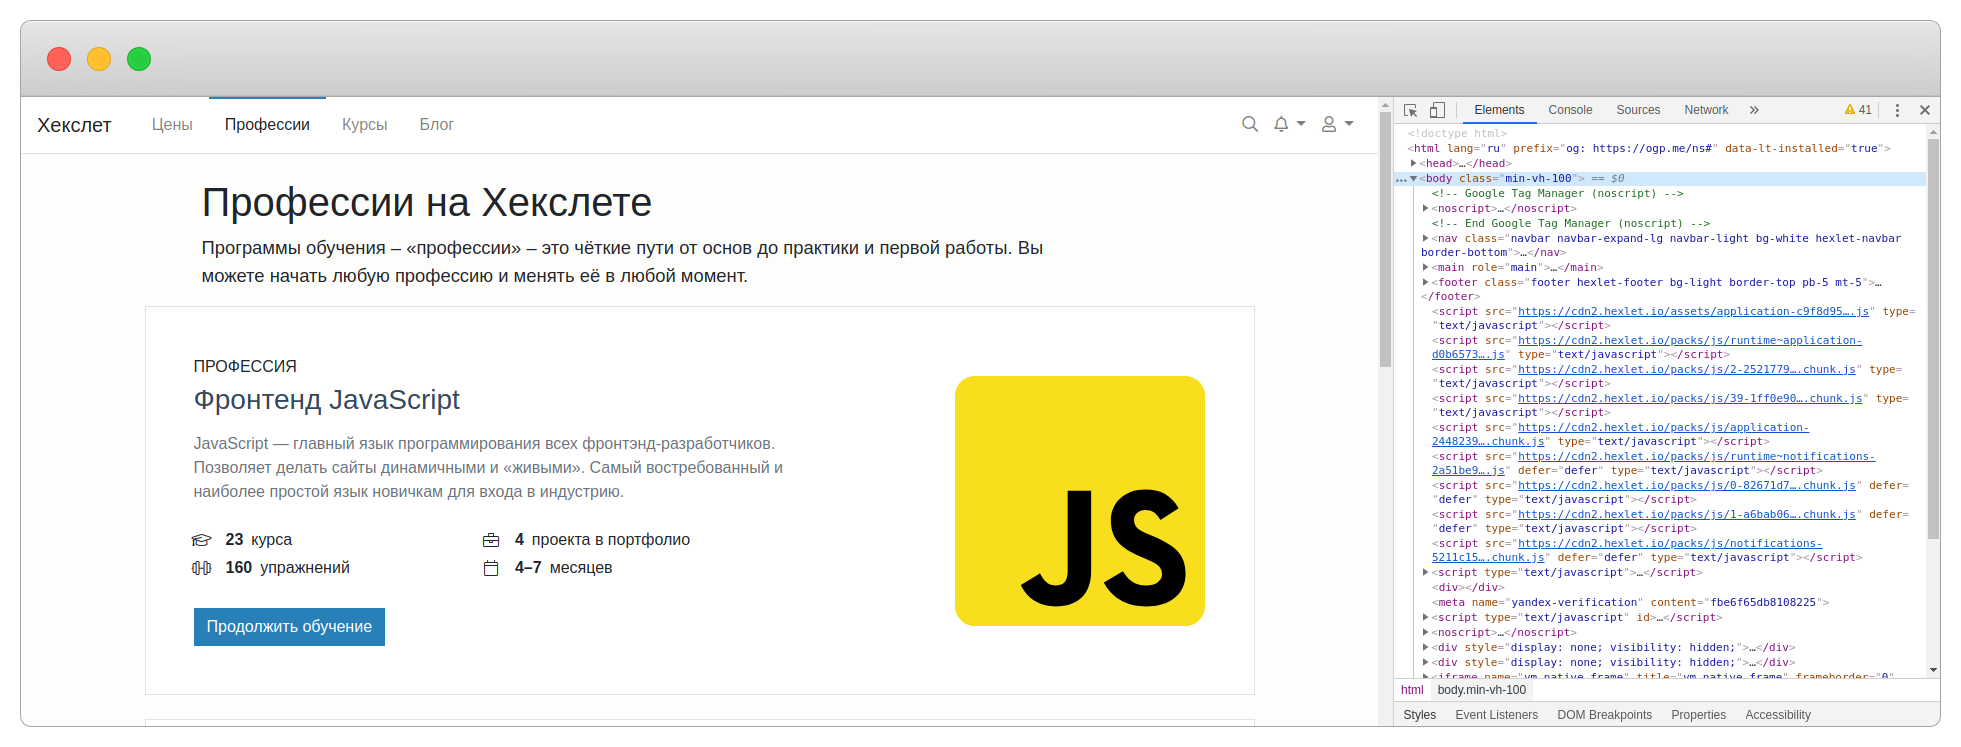Switch to the Console tab

(1570, 110)
